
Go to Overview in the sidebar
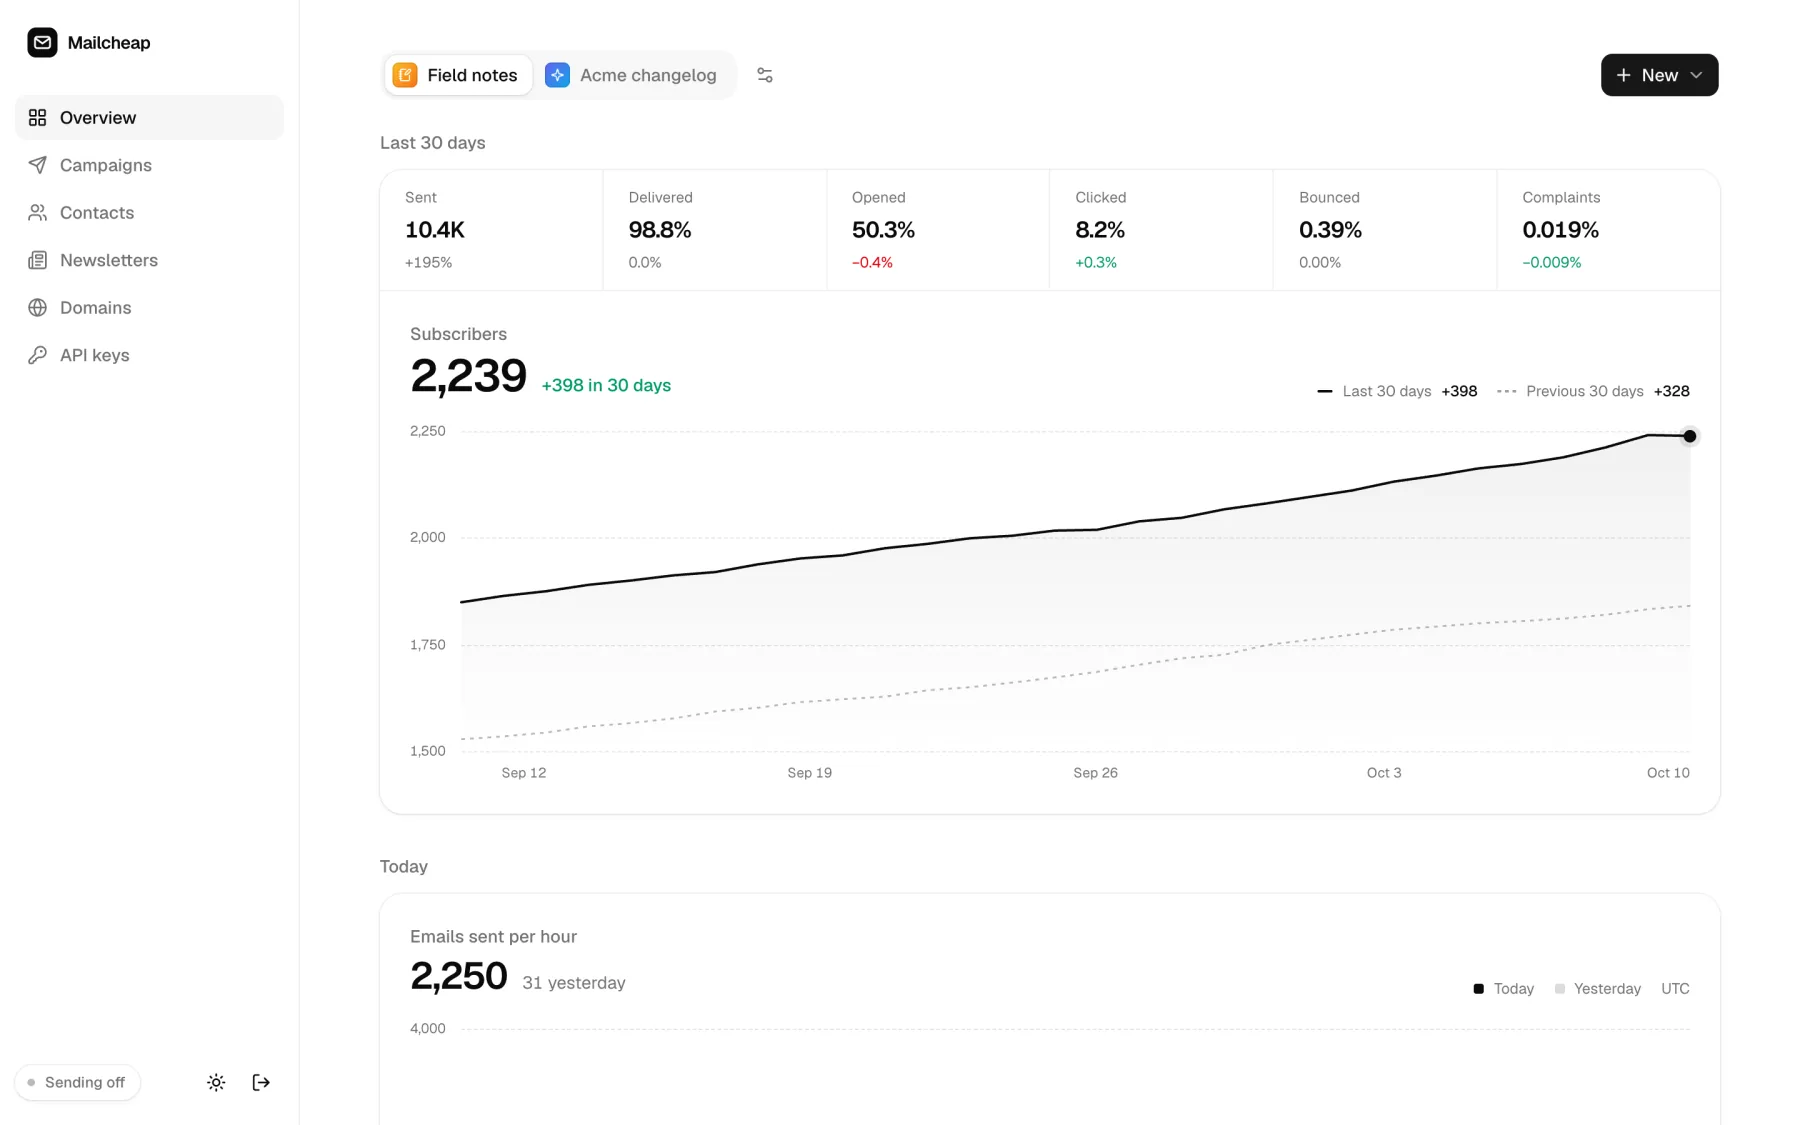coord(149,117)
